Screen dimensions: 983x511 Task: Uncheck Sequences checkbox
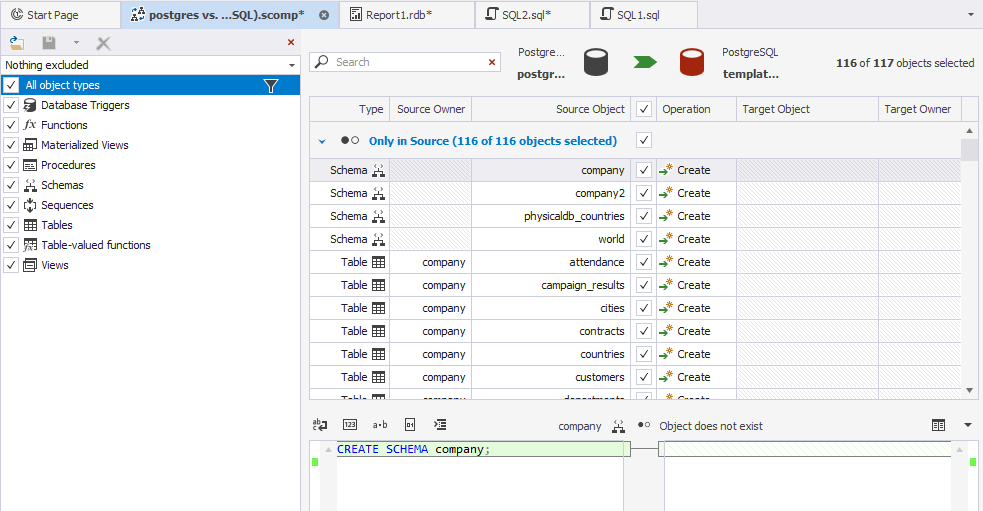pos(11,205)
